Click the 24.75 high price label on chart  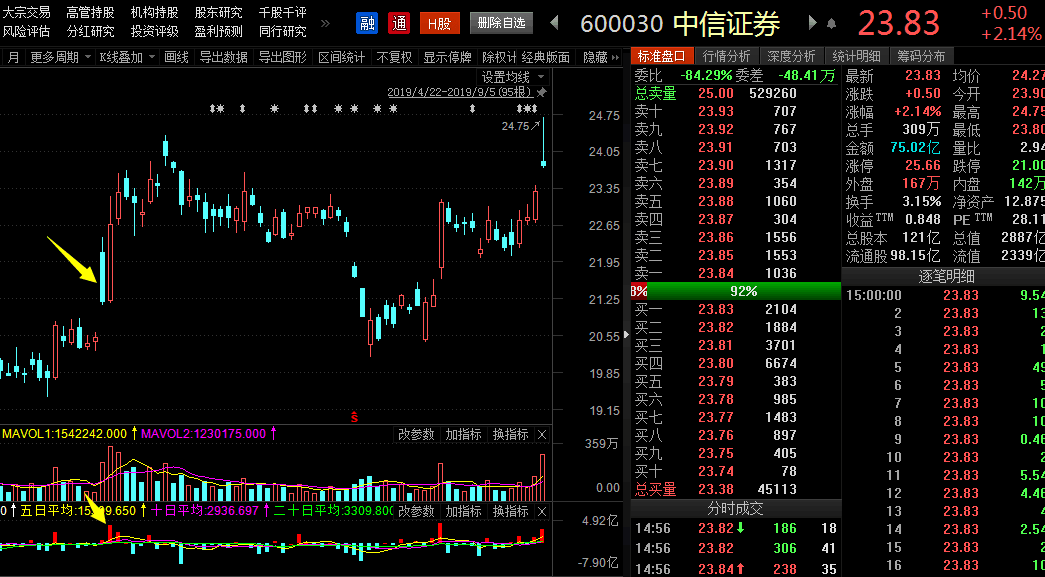point(515,126)
